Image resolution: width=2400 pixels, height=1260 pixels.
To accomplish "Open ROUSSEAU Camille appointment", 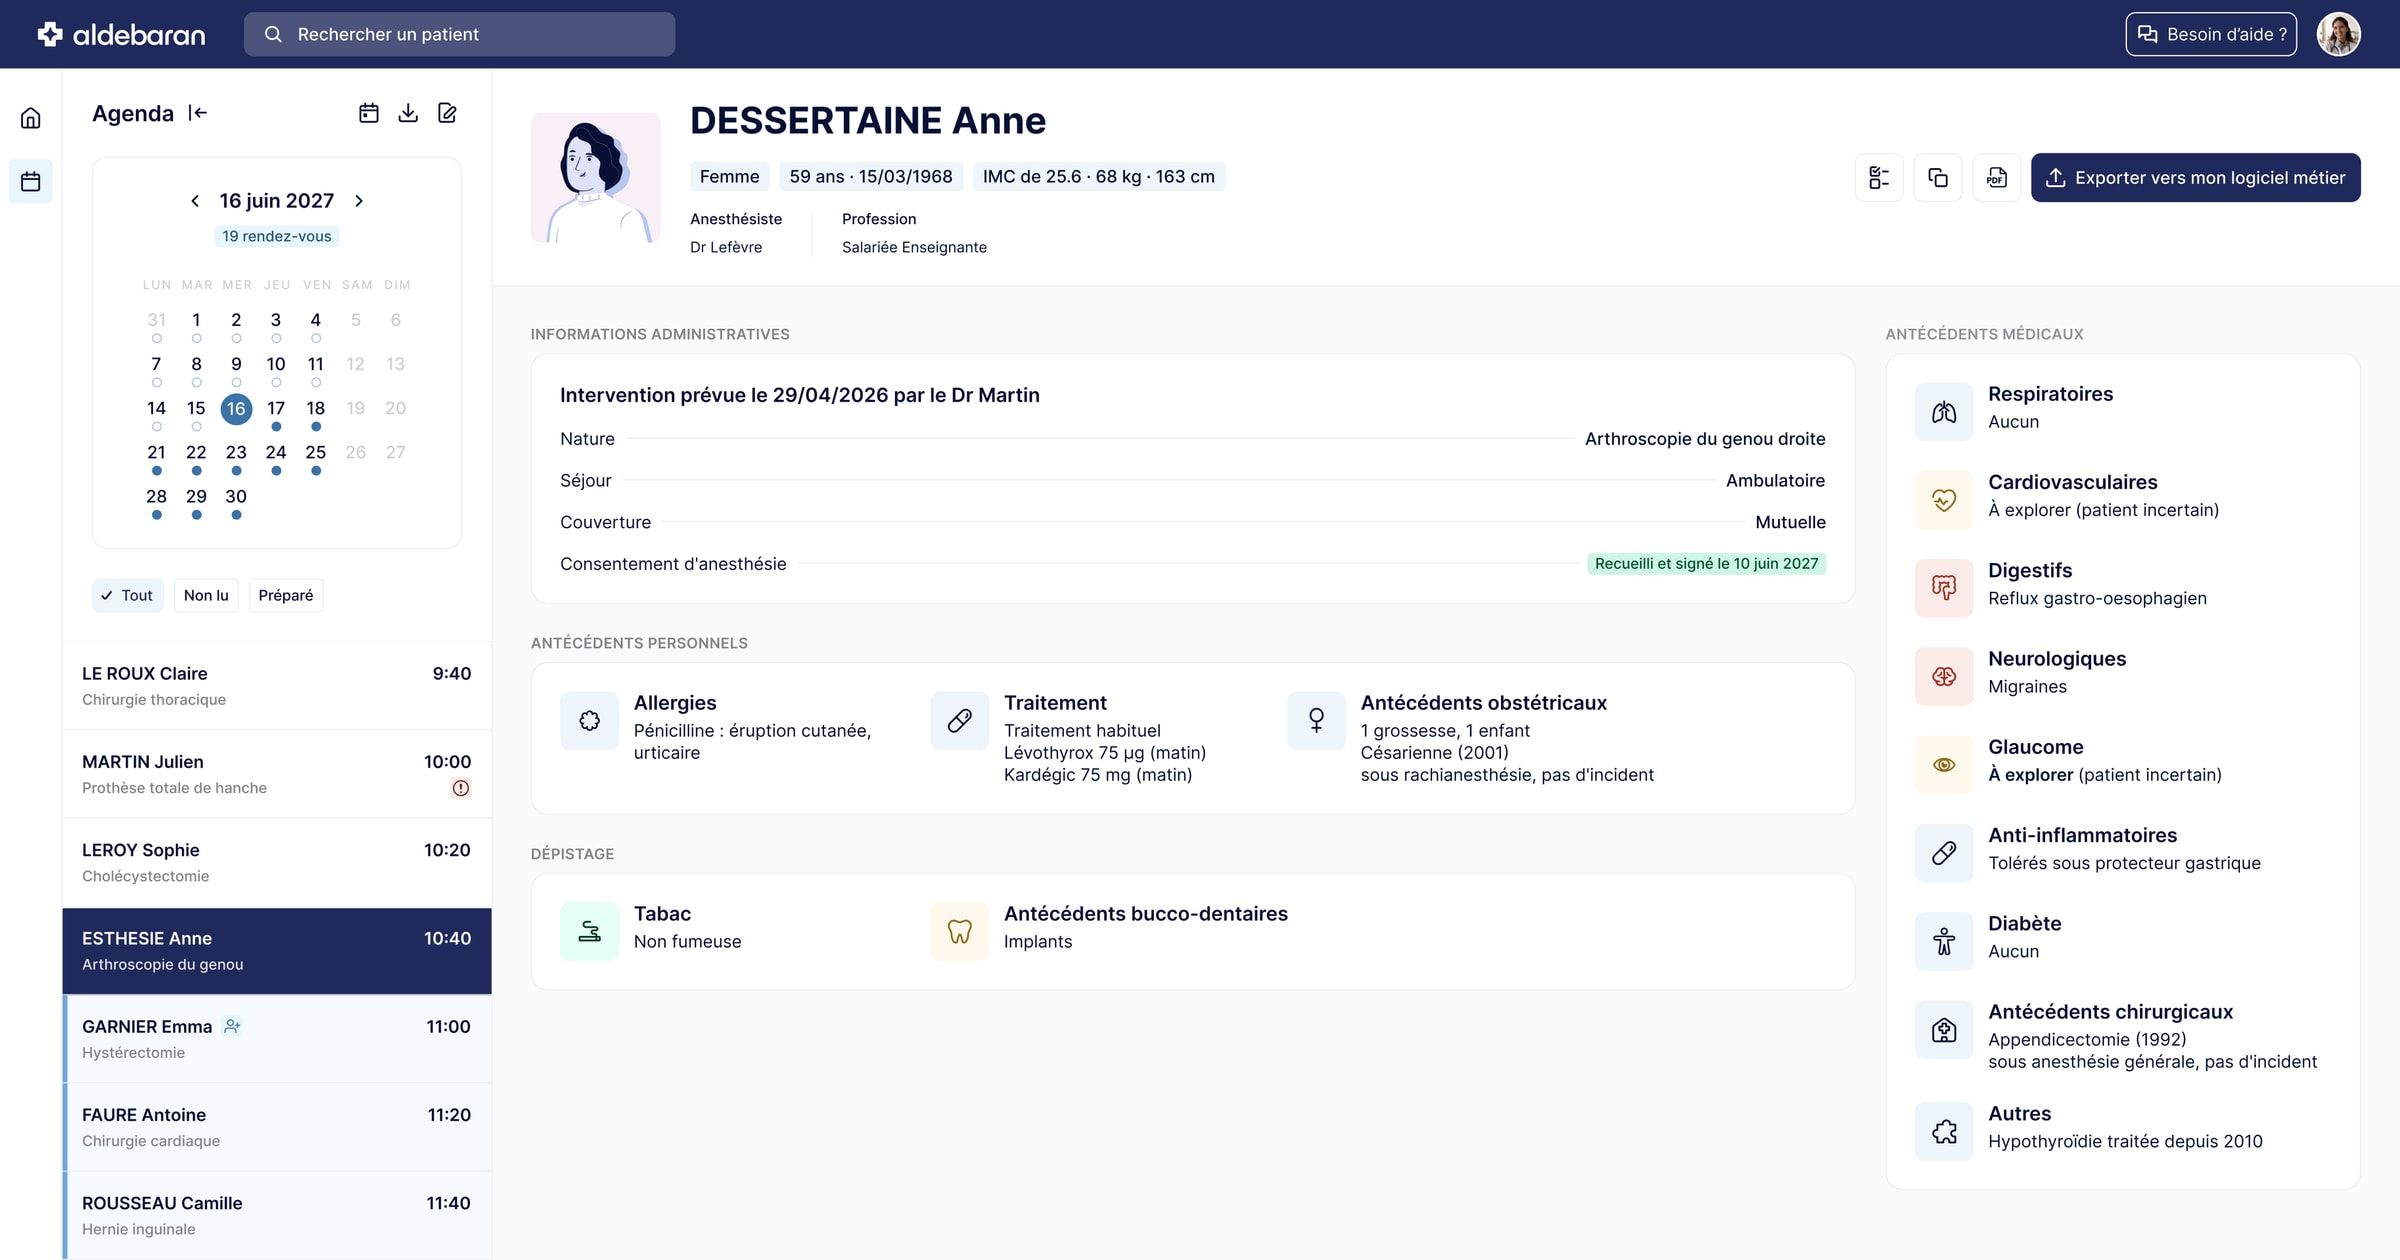I will [x=277, y=1215].
